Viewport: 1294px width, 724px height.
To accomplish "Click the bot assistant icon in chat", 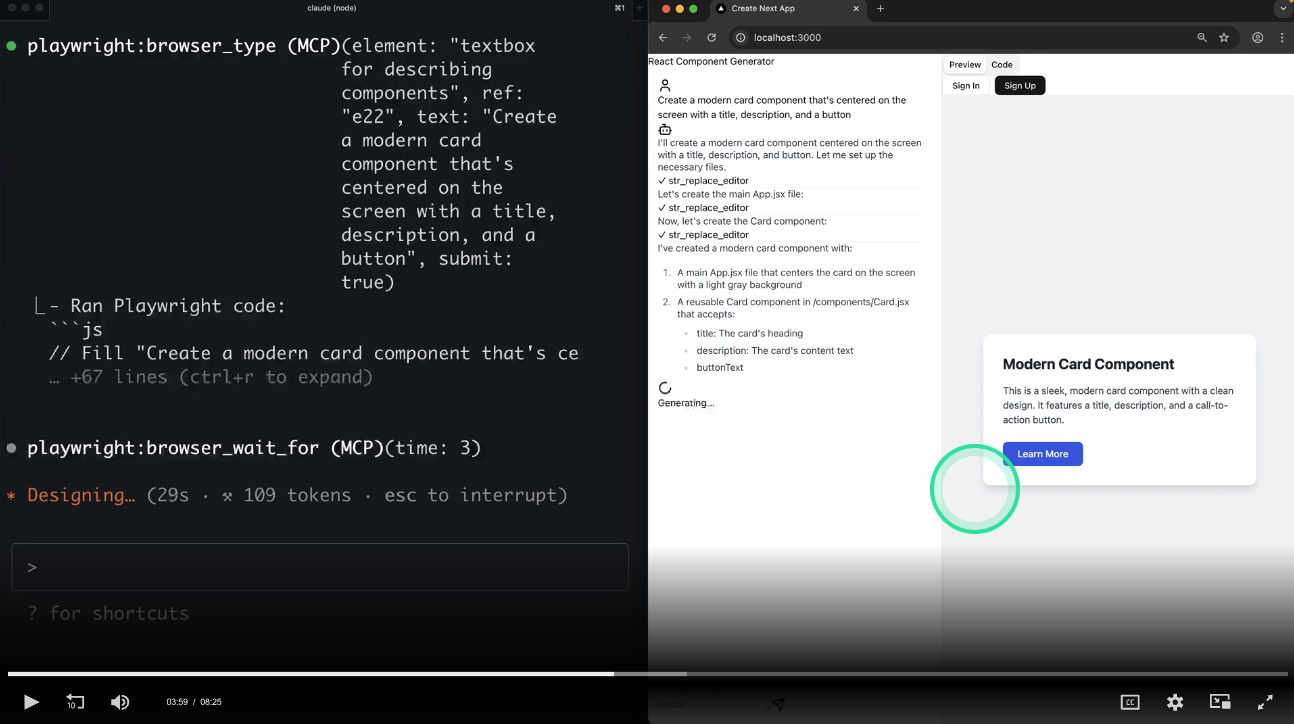I will pos(665,129).
